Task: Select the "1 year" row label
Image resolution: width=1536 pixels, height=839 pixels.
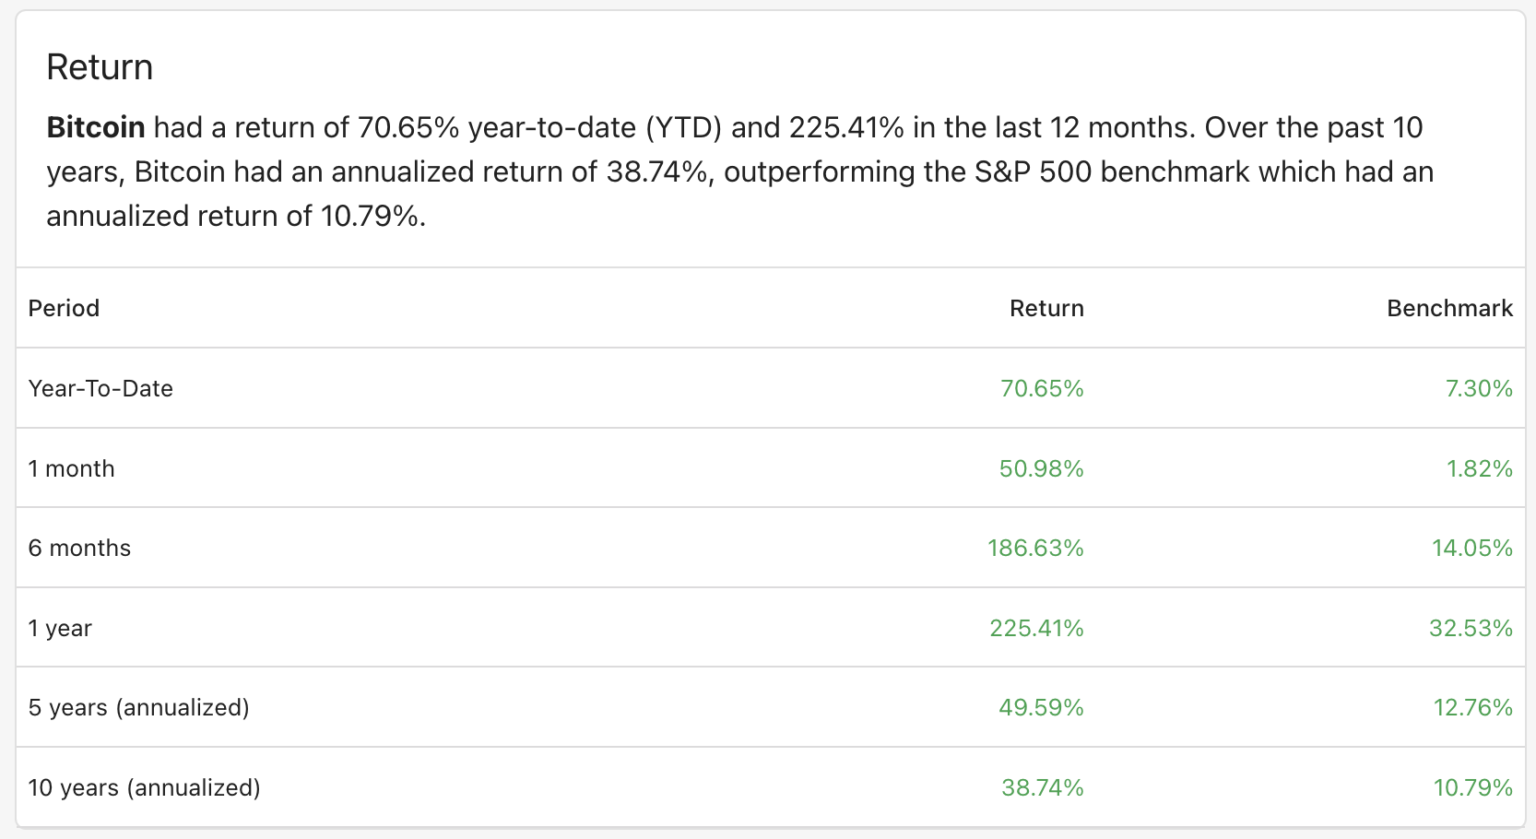Action: click(x=60, y=628)
